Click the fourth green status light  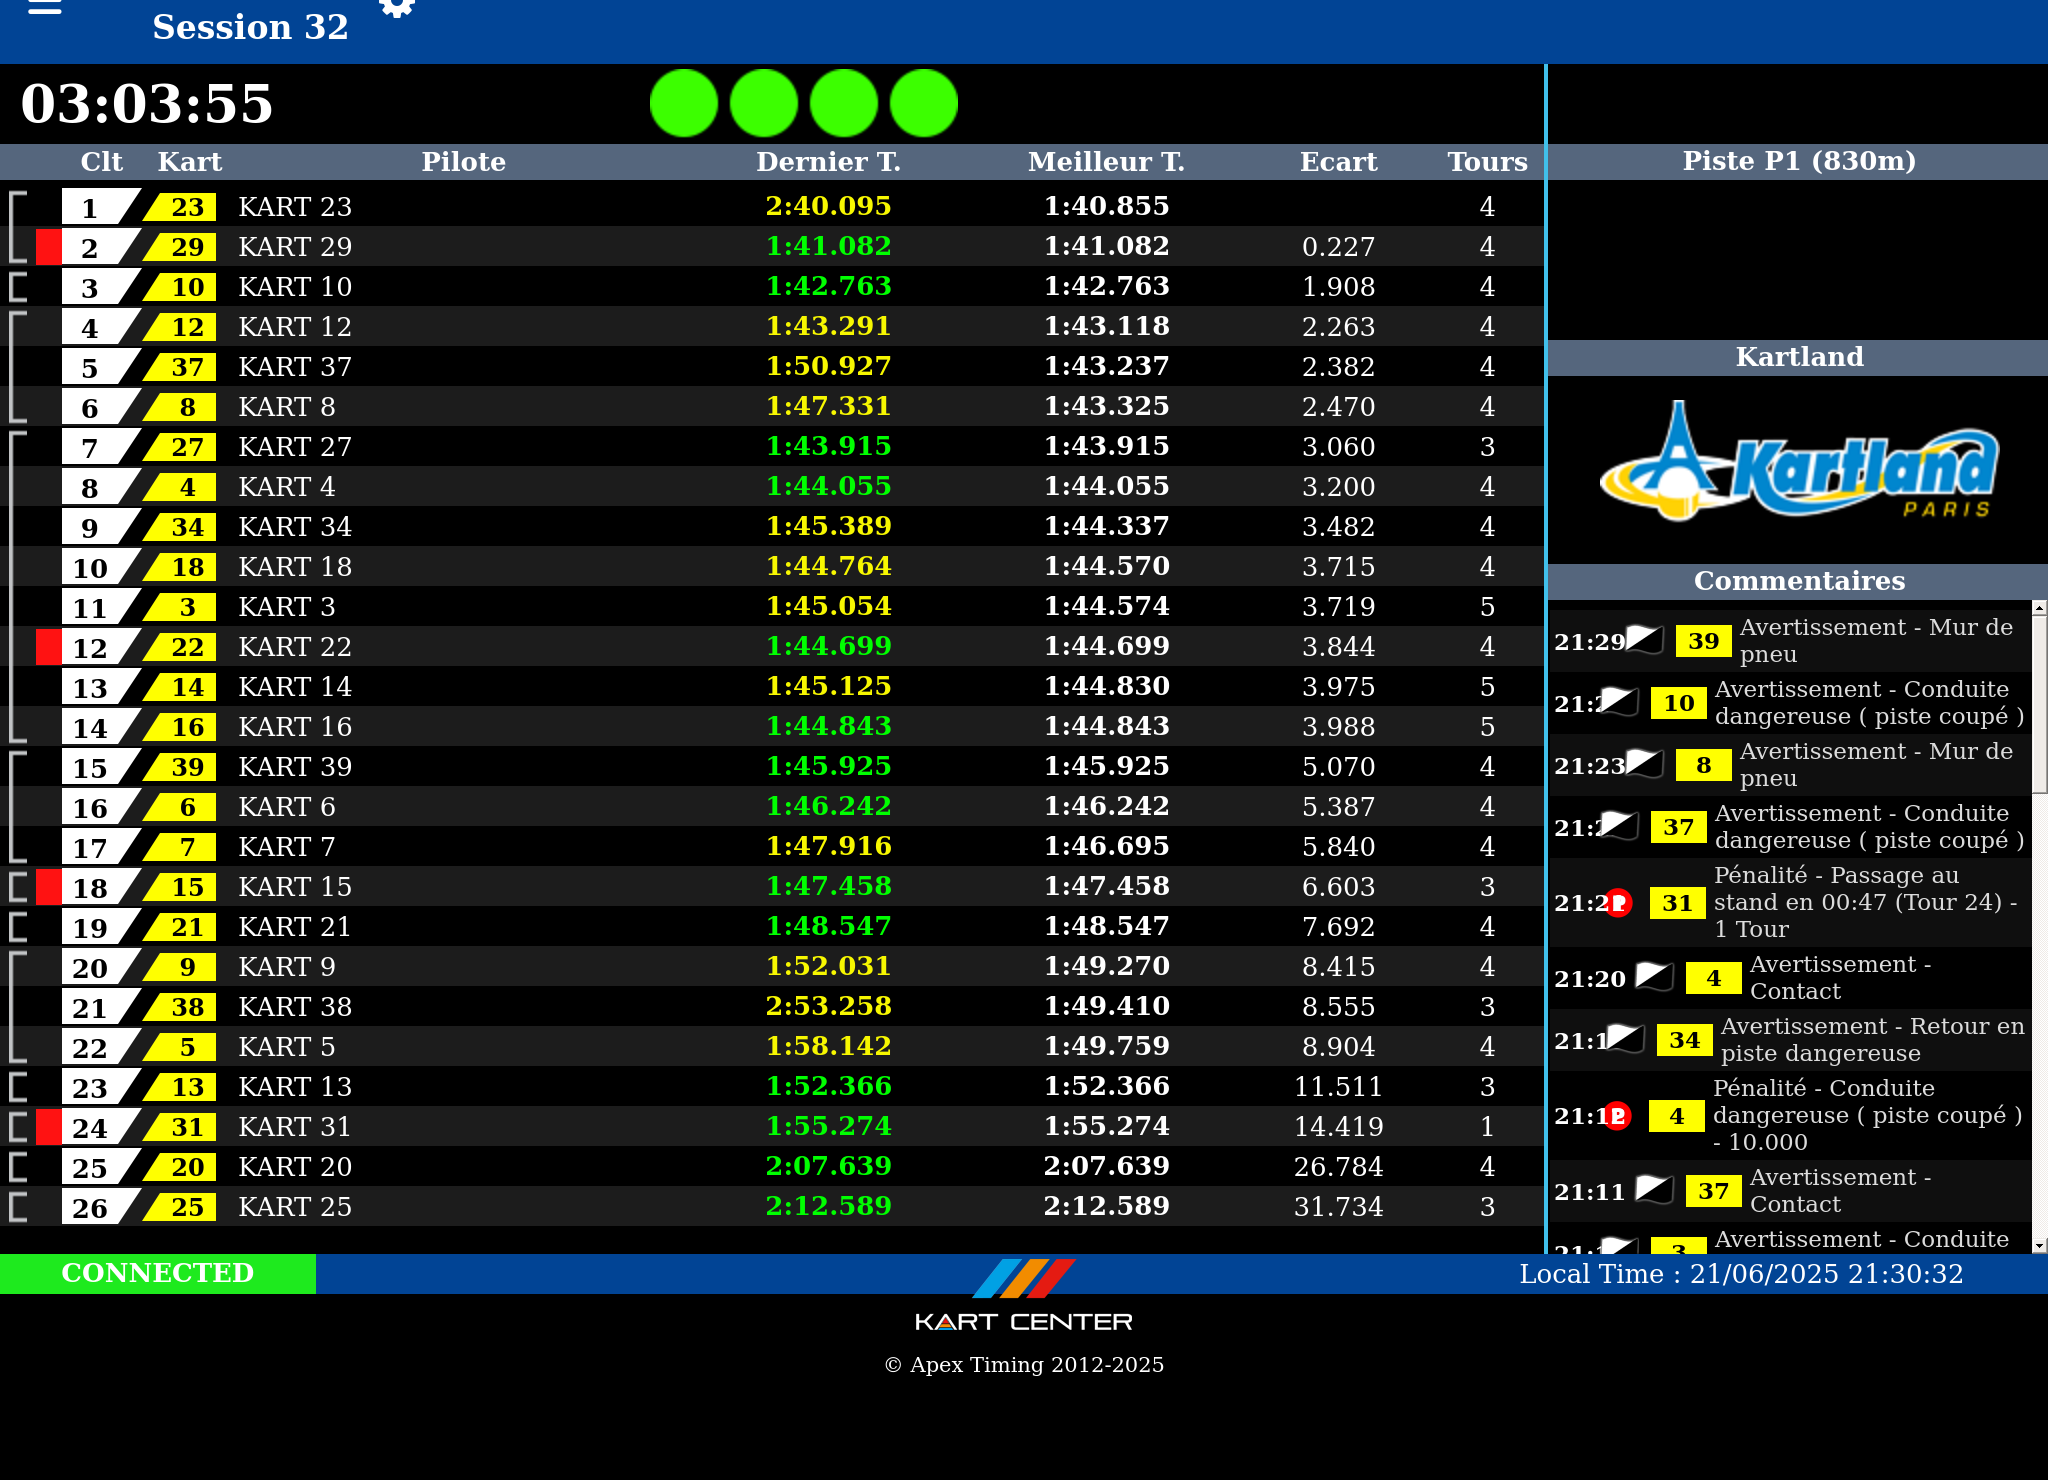[924, 103]
